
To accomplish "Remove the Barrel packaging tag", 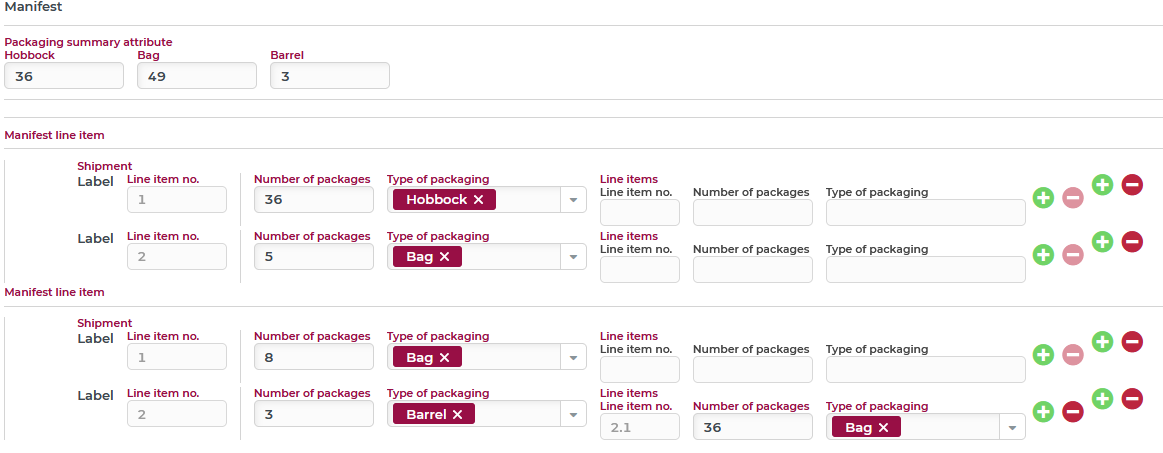I will pos(458,414).
